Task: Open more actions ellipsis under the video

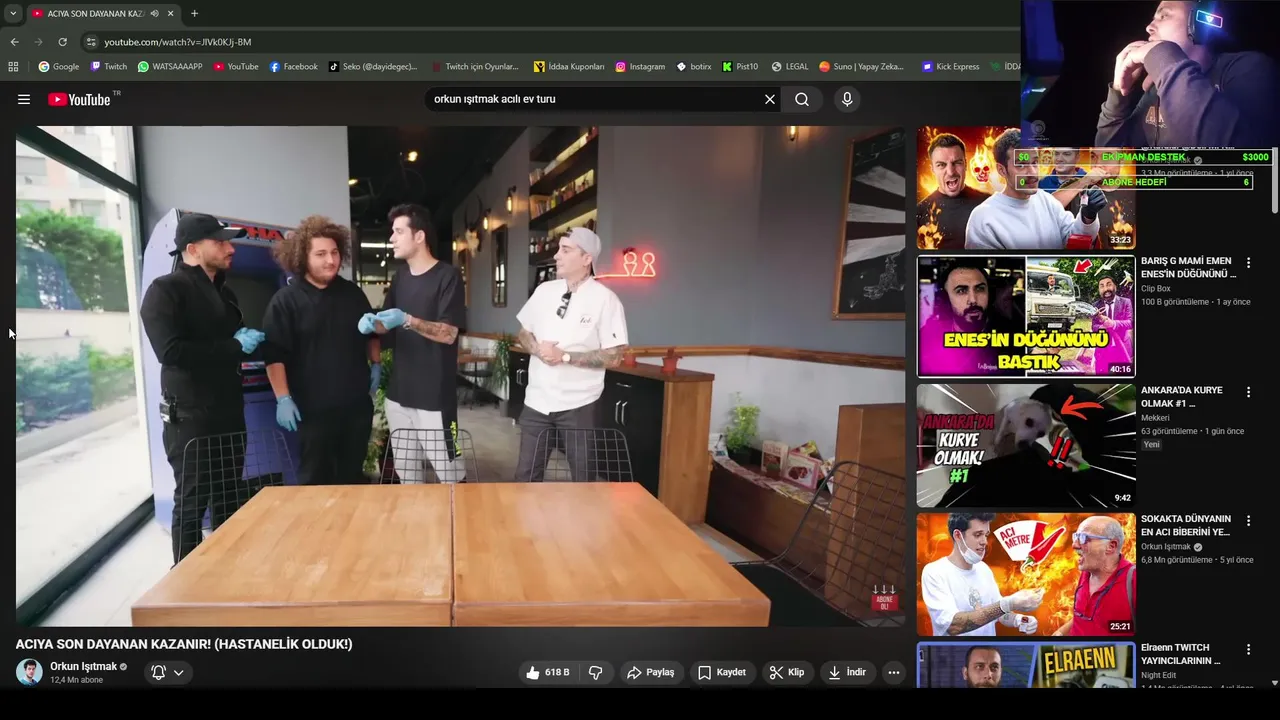Action: pyautogui.click(x=894, y=672)
